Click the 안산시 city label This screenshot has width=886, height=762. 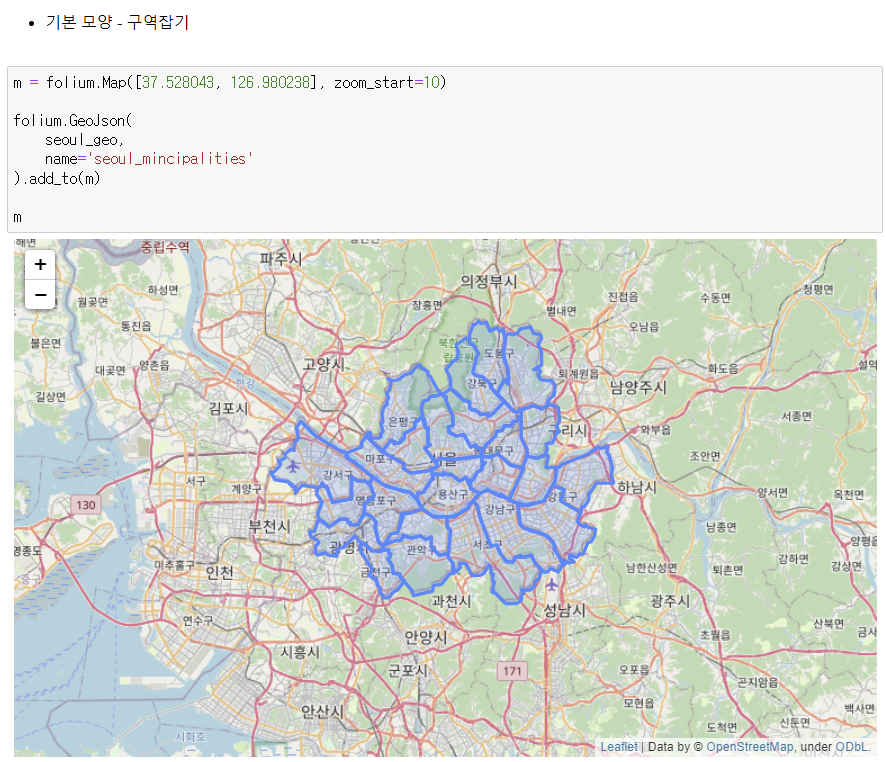click(x=322, y=711)
